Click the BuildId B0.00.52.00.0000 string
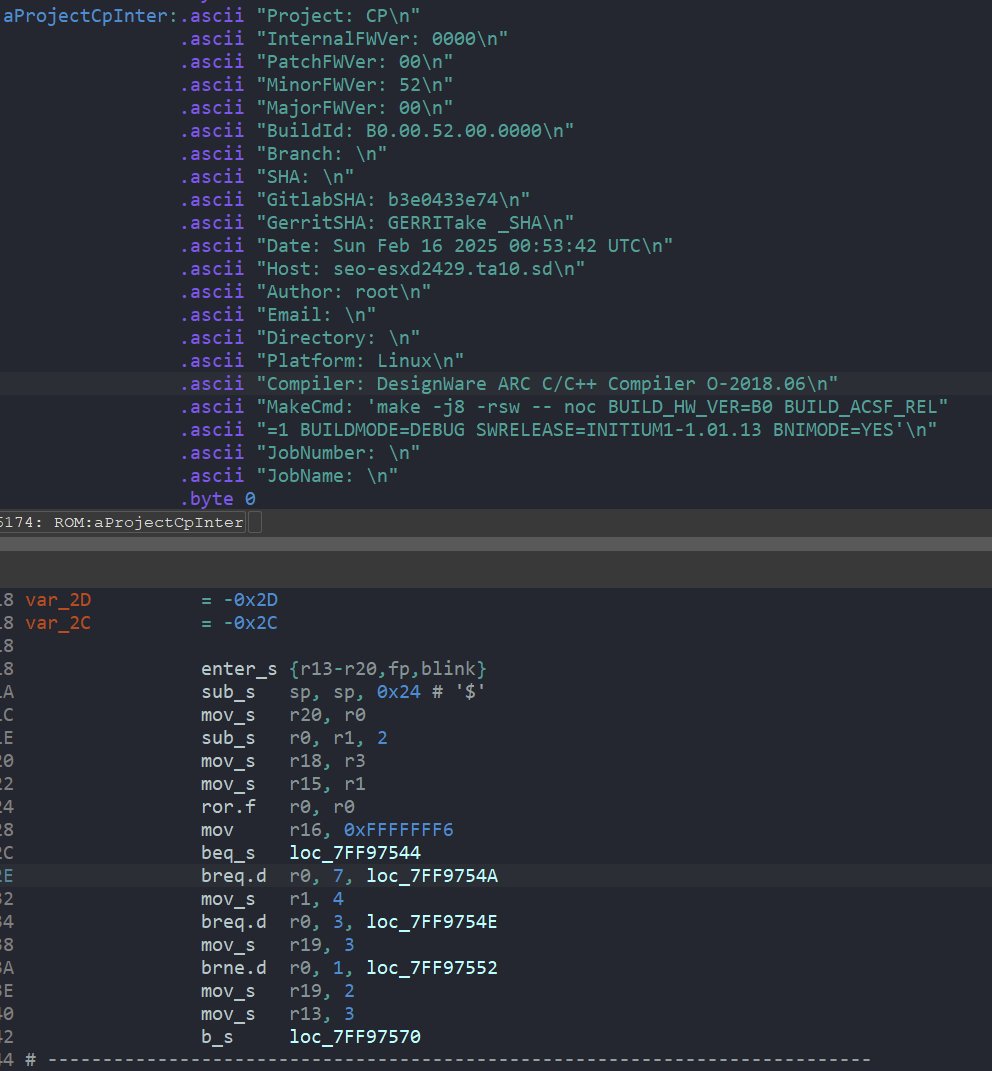Image resolution: width=992 pixels, height=1071 pixels. [415, 131]
